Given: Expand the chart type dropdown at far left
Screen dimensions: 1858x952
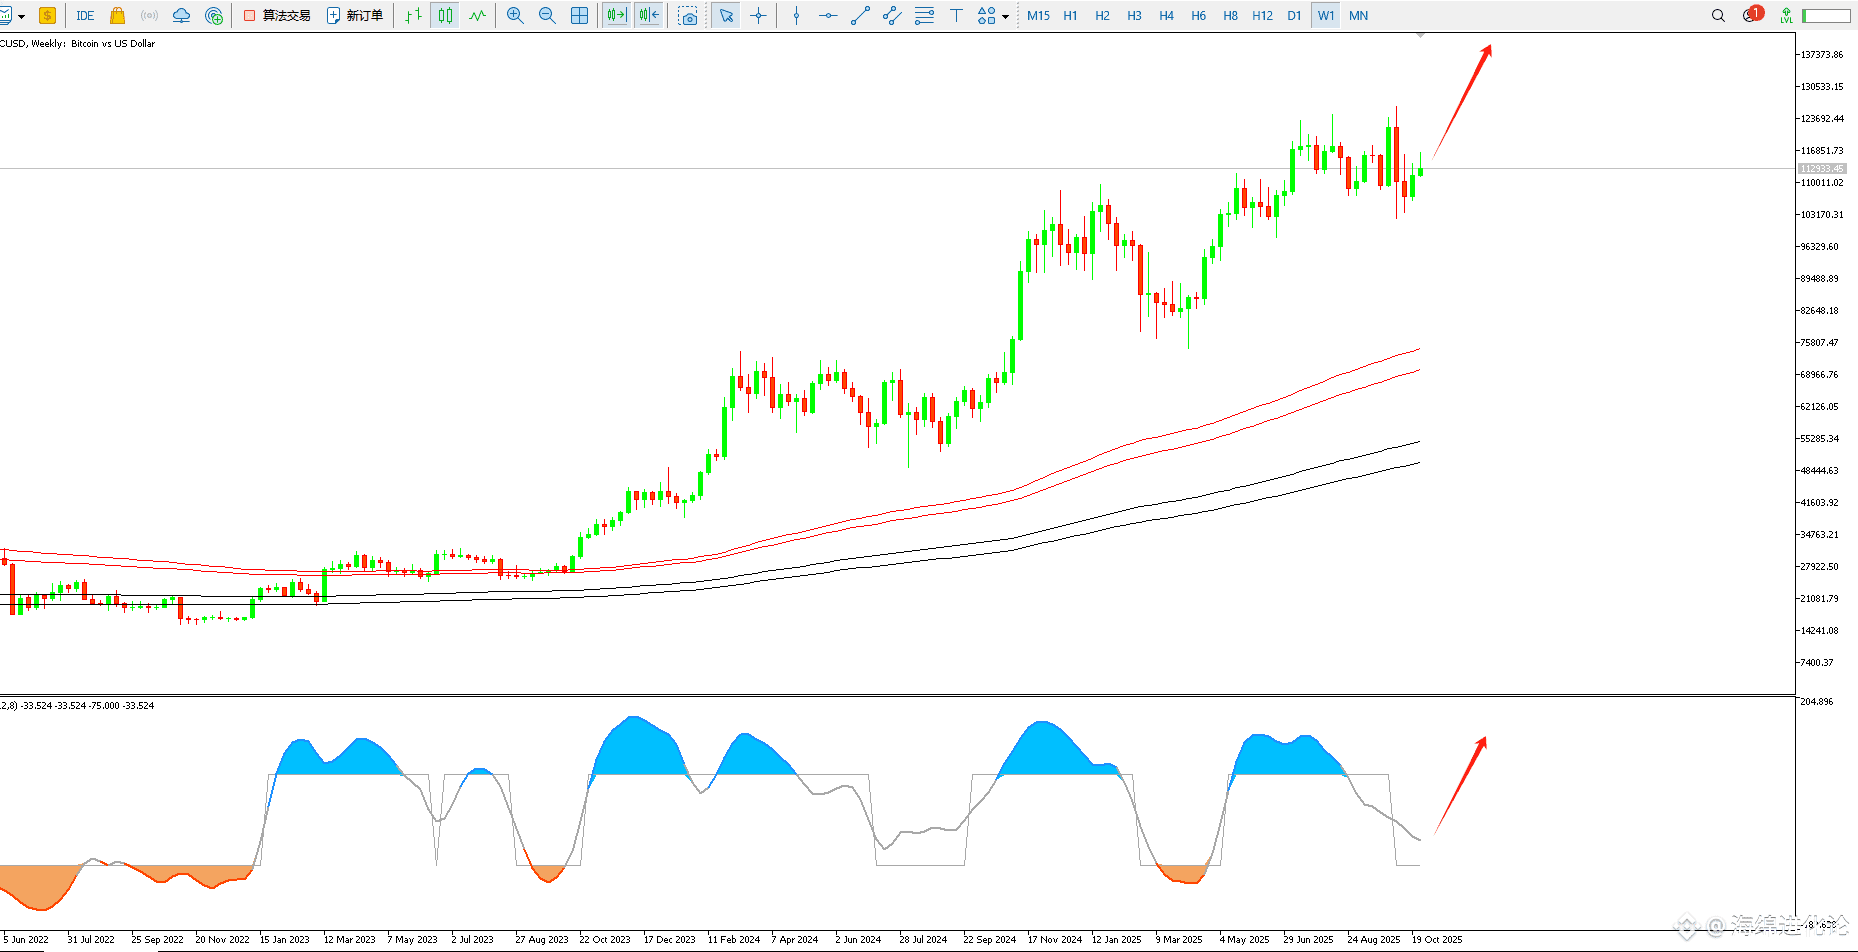Looking at the screenshot, I should pos(21,17).
